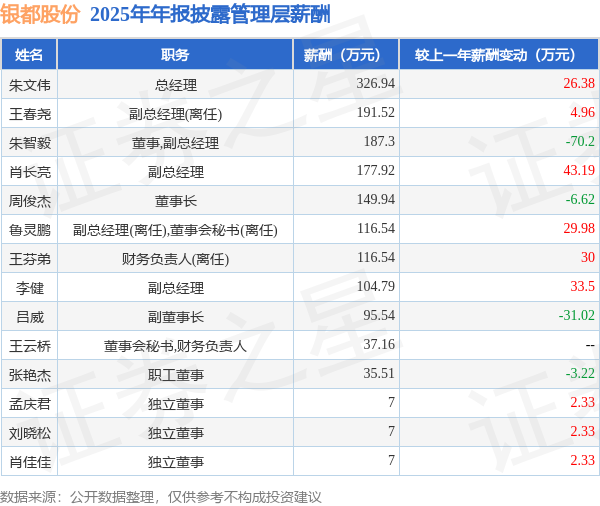Select the 财务负责人(离任) position cell
This screenshot has height=506, width=600.
click(176, 259)
